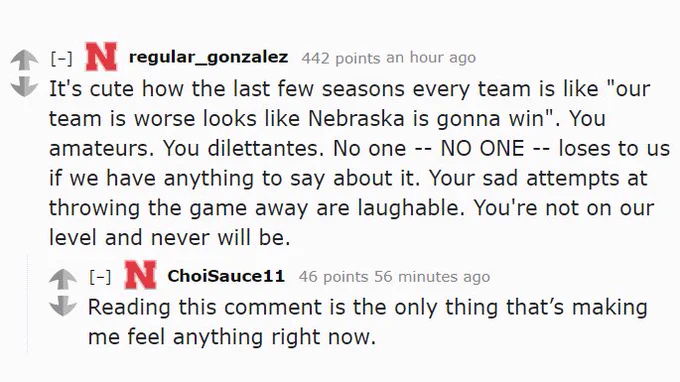
Task: Click 'level and never will be' line
Action: click(x=170, y=238)
